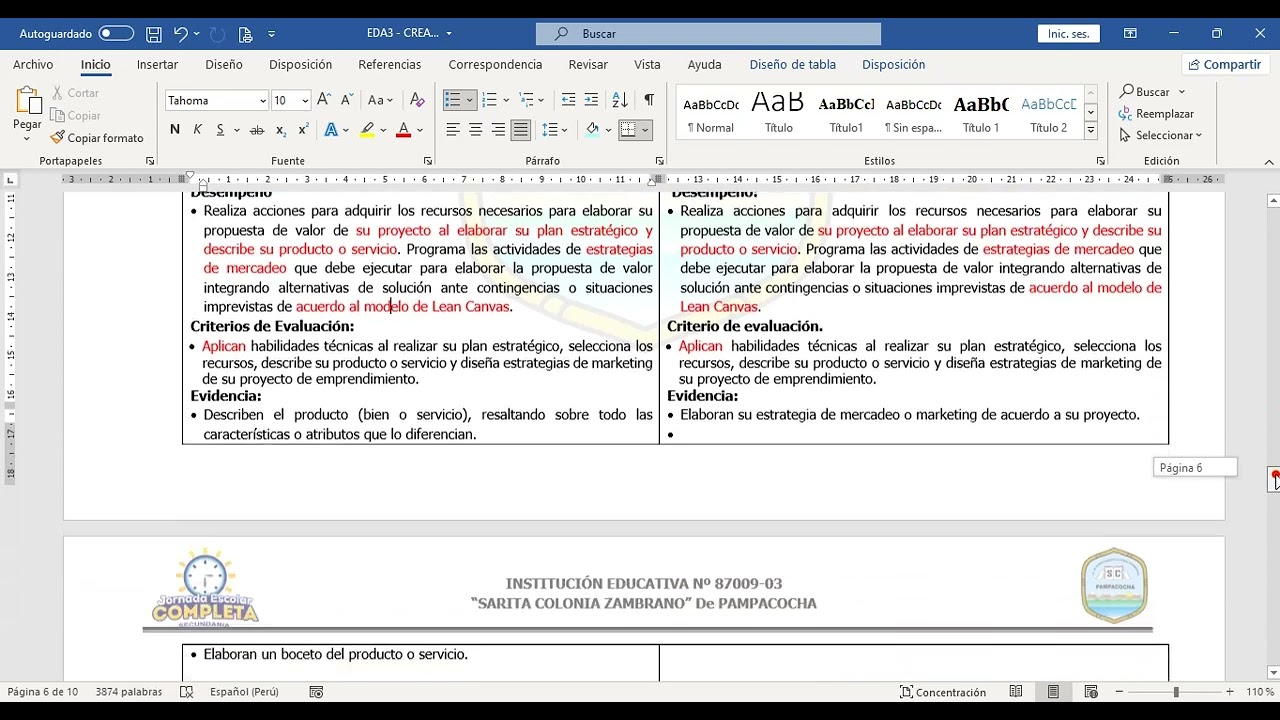Image resolution: width=1280 pixels, height=720 pixels.
Task: Expand the underline style dropdown arrow
Action: (x=237, y=130)
